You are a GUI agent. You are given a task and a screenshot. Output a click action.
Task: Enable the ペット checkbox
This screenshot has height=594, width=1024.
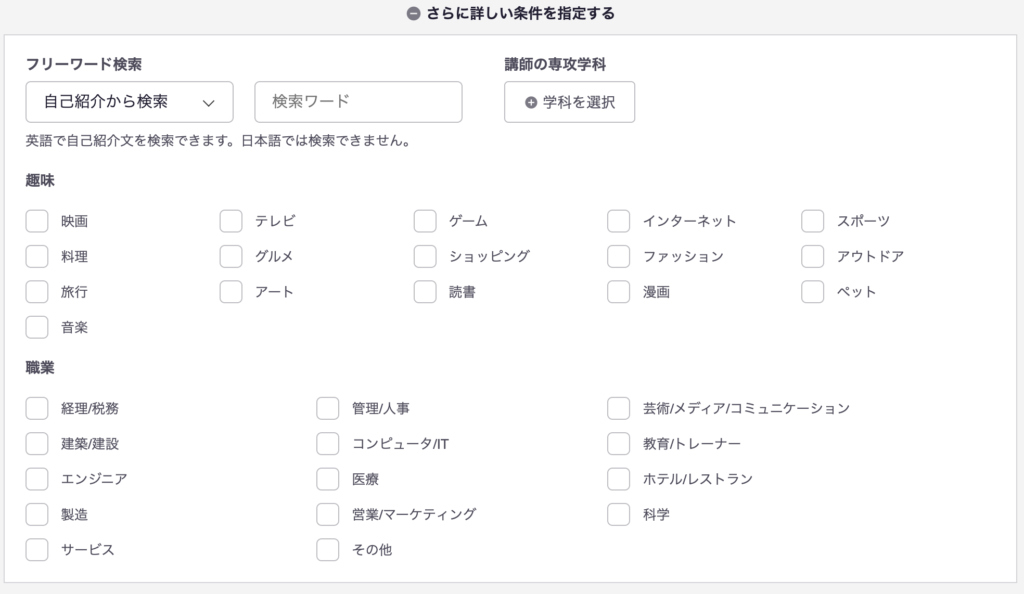point(813,292)
